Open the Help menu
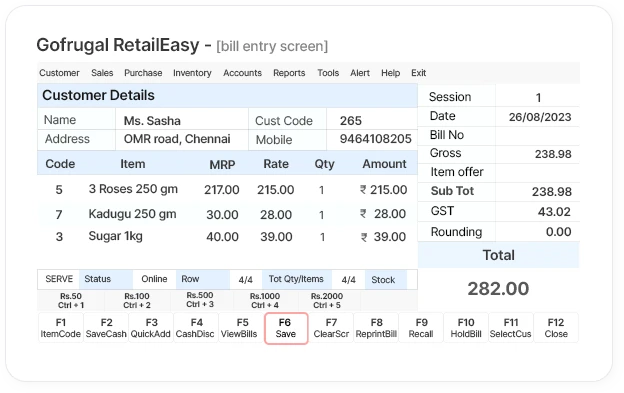The width and height of the screenshot is (624, 393). [390, 73]
